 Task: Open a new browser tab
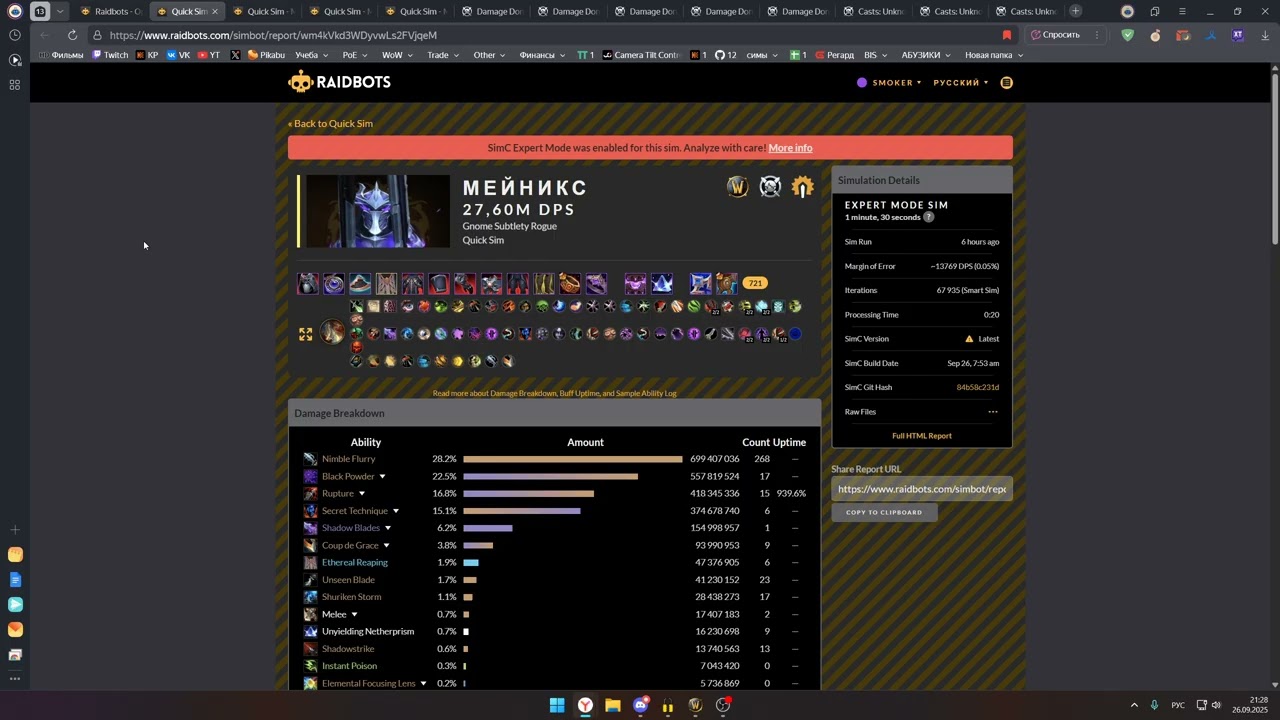[x=1075, y=11]
